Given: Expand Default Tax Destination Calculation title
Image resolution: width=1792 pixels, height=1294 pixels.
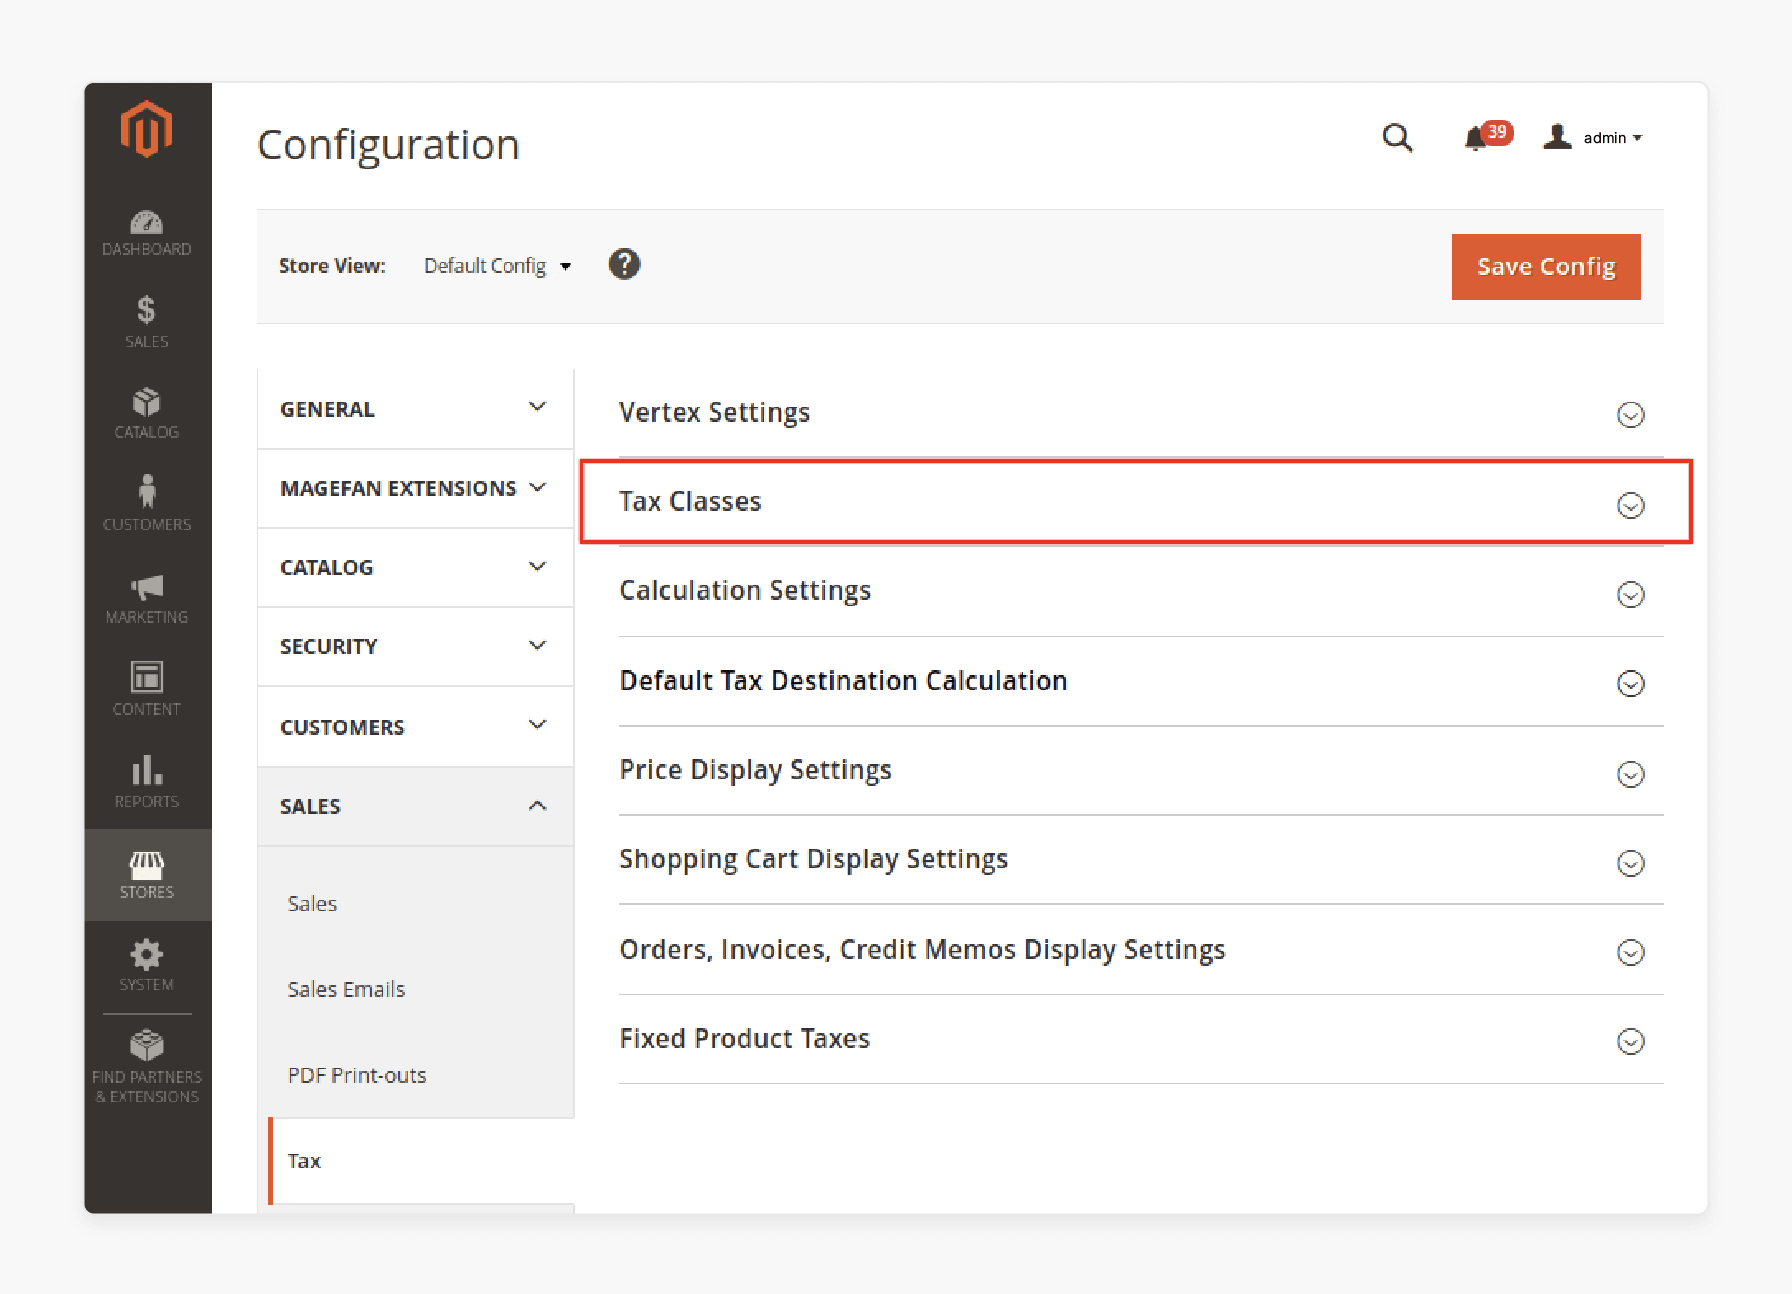Looking at the screenshot, I should pos(843,681).
